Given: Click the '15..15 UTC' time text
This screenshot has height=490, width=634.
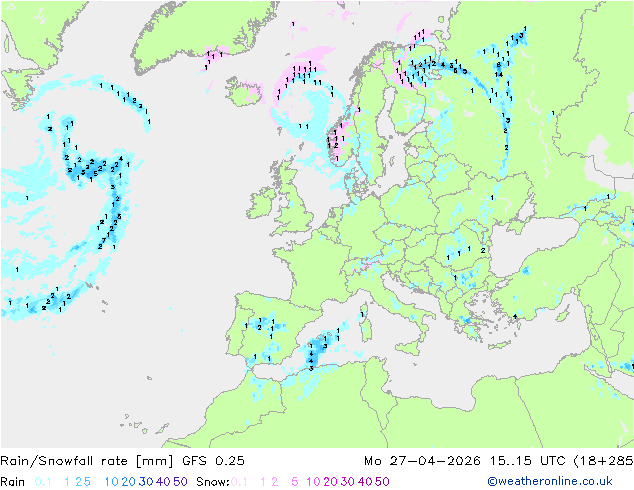Looking at the screenshot, I should point(528,461).
